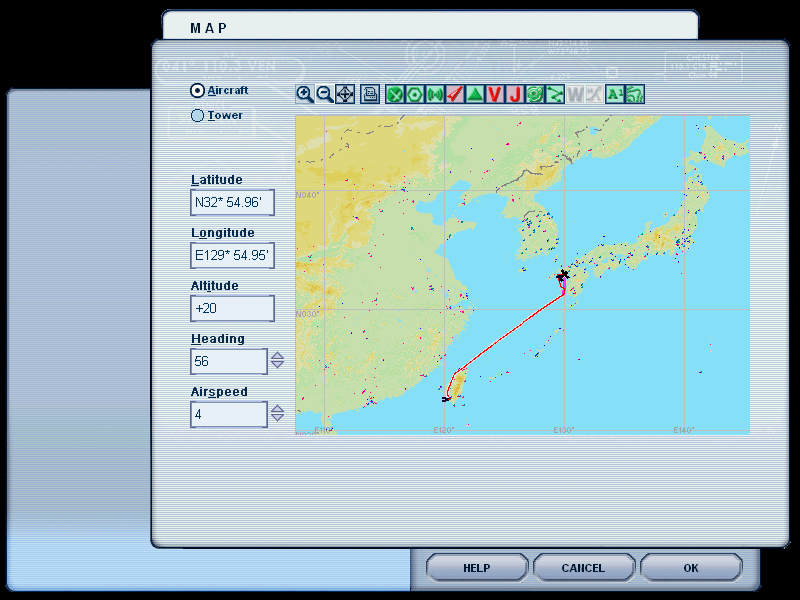Toggle Jet airways J icon
This screenshot has height=600, width=800.
point(515,94)
